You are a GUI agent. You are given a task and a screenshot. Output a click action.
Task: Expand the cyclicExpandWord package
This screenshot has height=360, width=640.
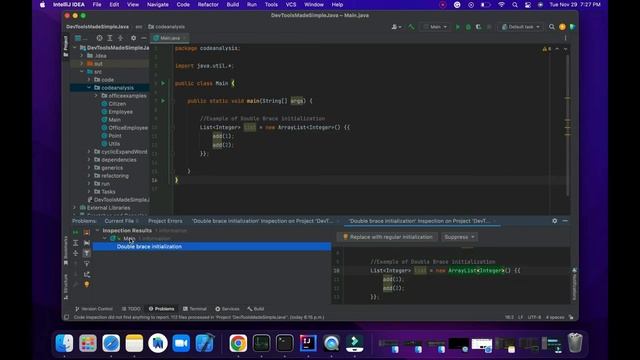point(89,152)
